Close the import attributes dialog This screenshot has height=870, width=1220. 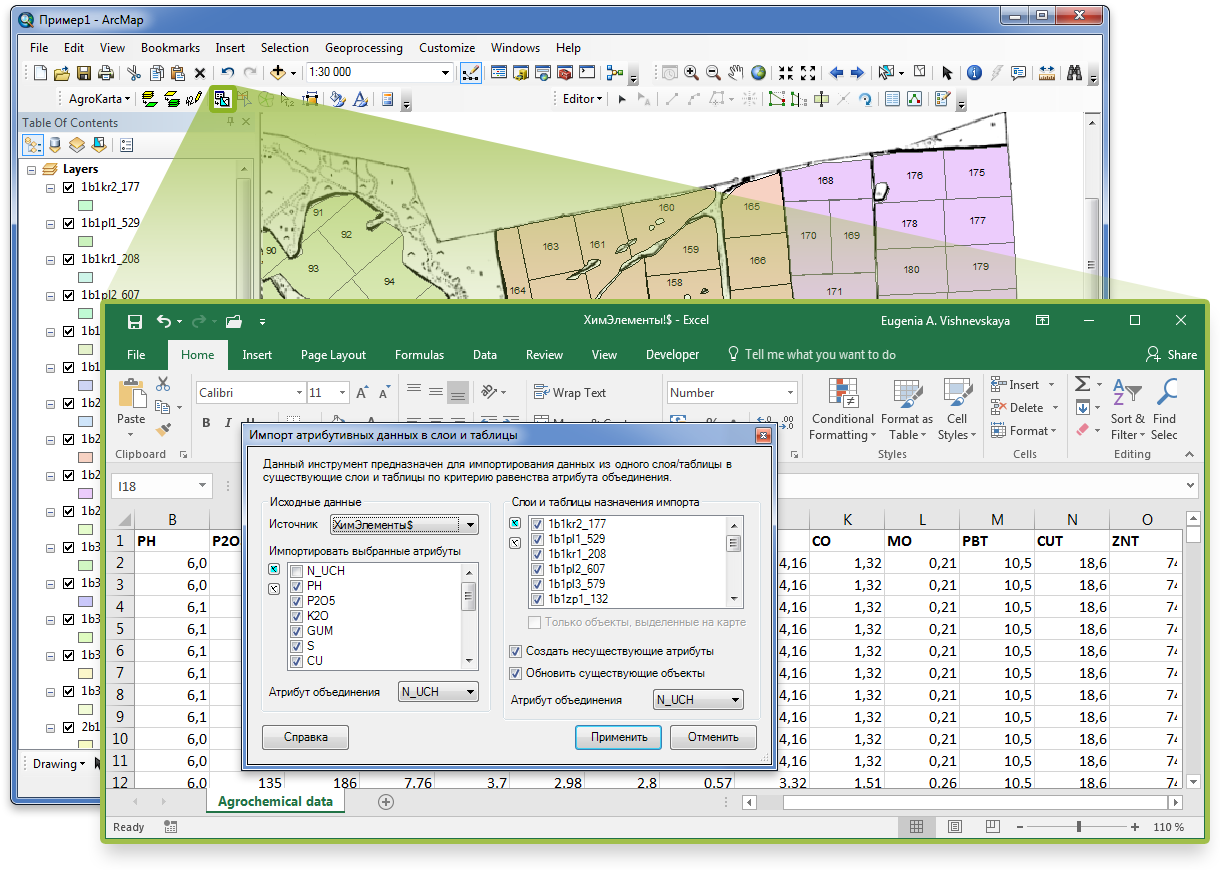tap(763, 436)
